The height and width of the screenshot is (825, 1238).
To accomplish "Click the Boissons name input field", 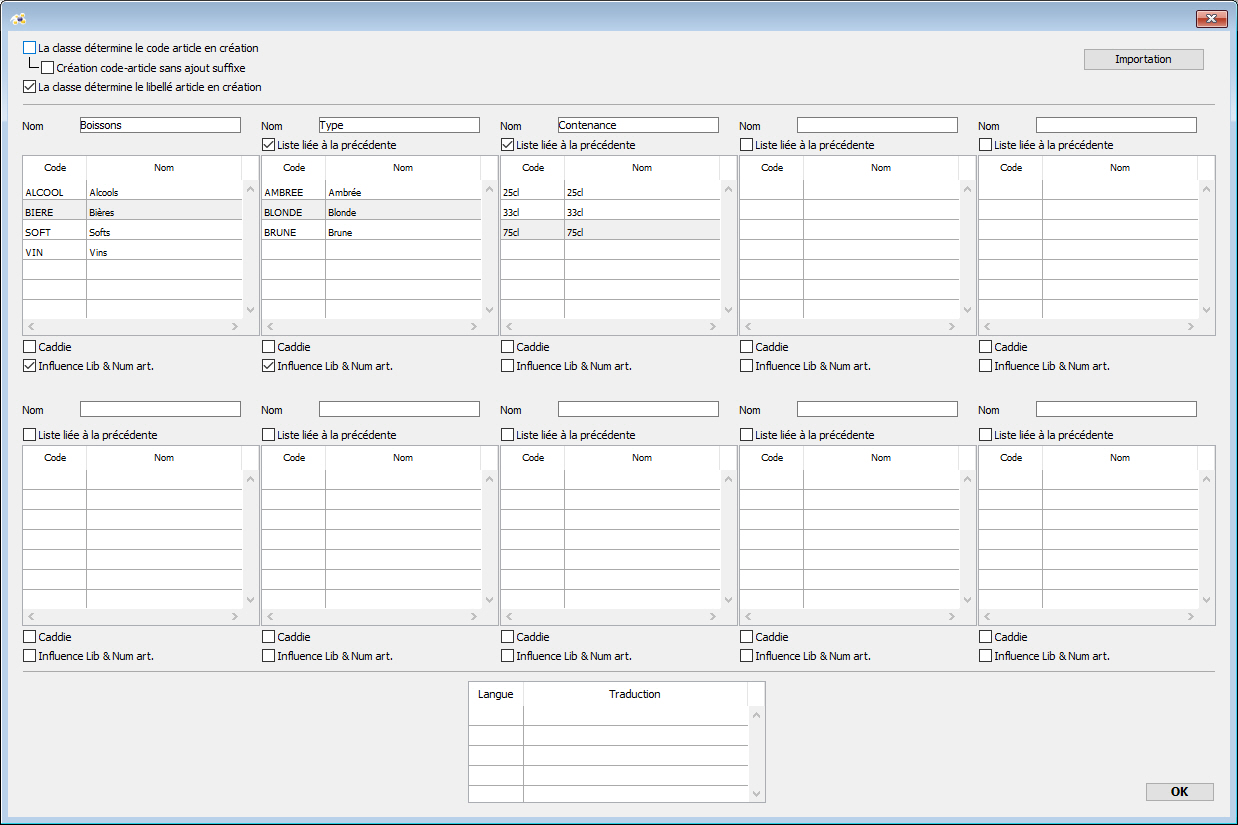I will tap(160, 125).
